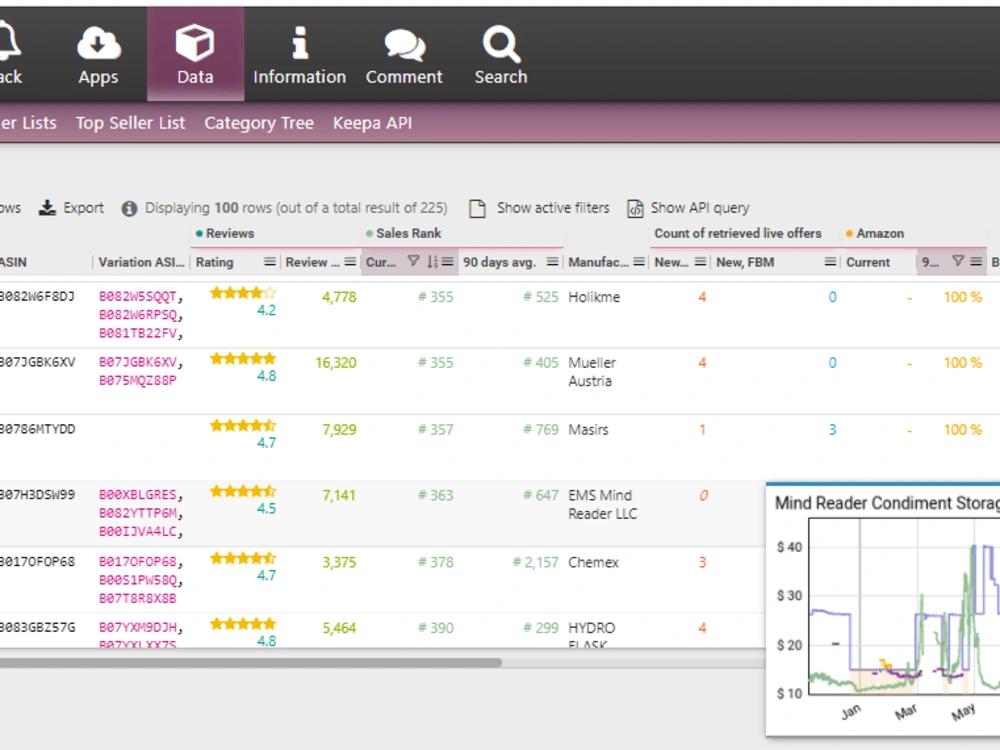Click New FBM value 3 in Masirs row
Image resolution: width=1000 pixels, height=750 pixels.
click(x=832, y=430)
